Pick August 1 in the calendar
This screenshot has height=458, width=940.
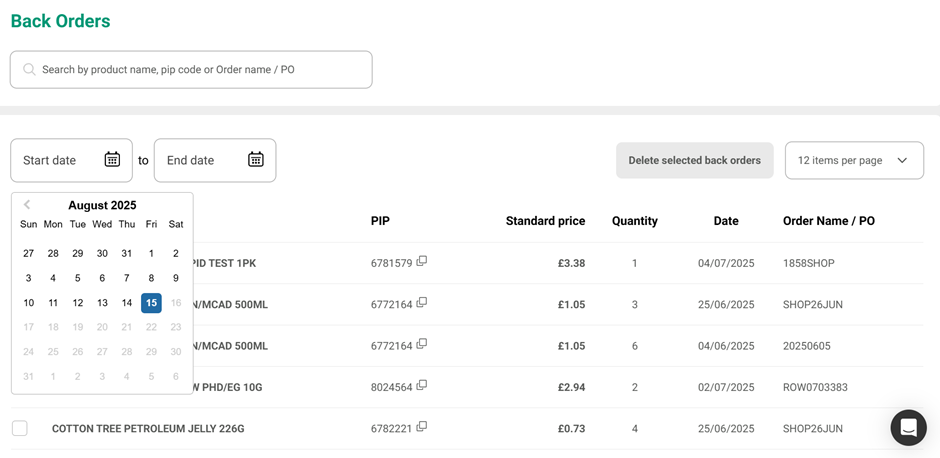[x=151, y=254]
